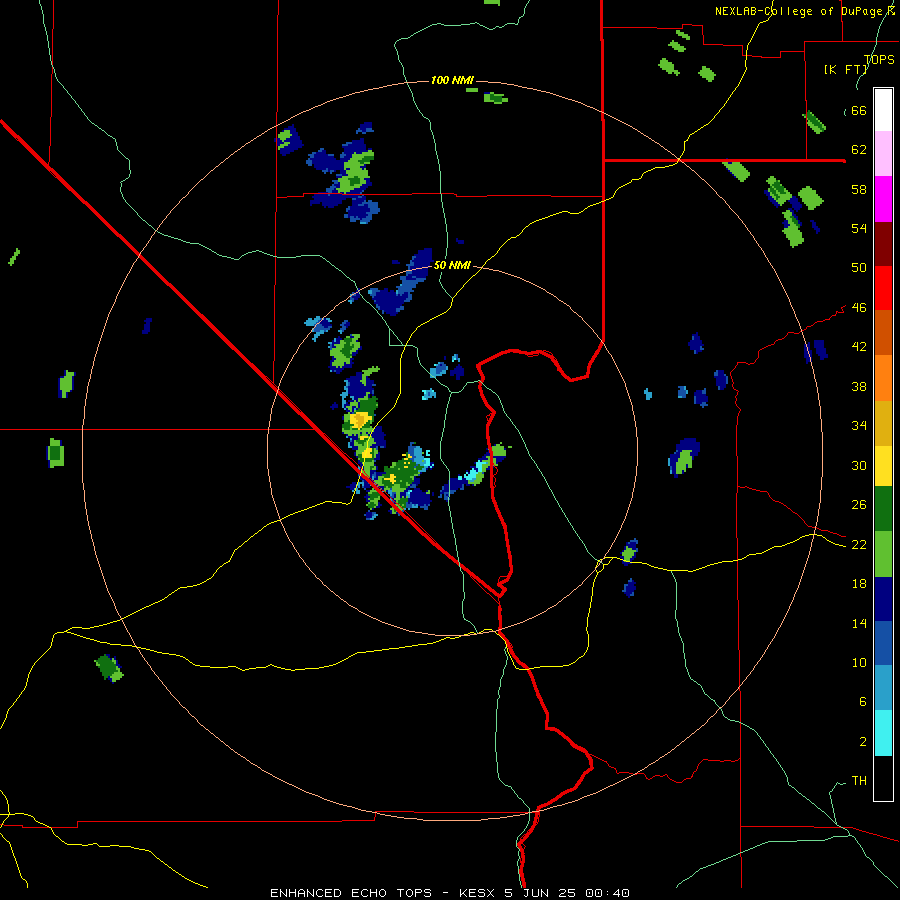
Task: Click the "10" legend value
Action: coord(859,663)
